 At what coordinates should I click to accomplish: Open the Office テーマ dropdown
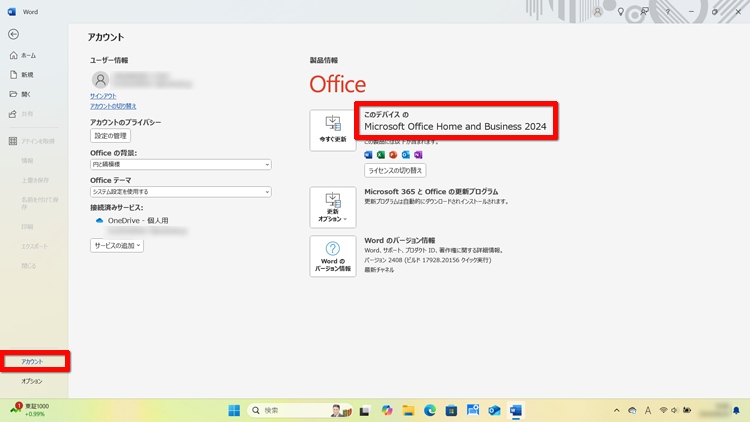point(180,191)
